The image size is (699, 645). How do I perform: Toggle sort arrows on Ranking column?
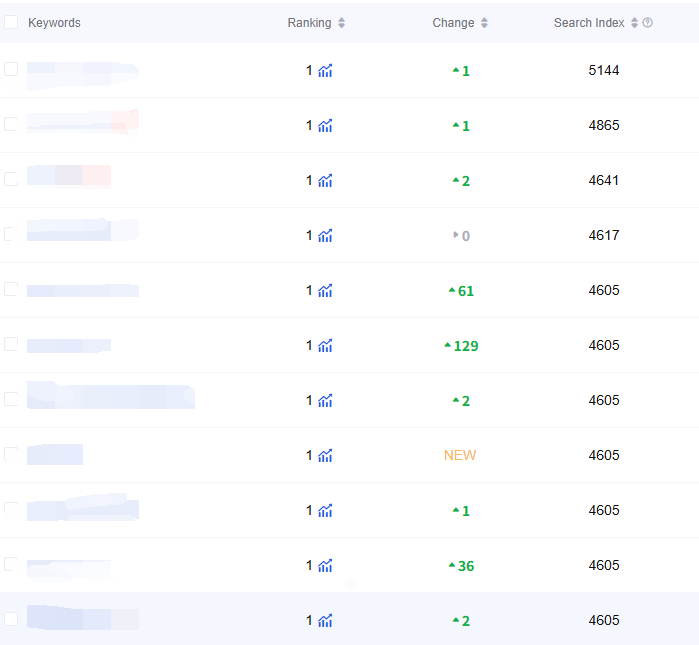(x=342, y=23)
